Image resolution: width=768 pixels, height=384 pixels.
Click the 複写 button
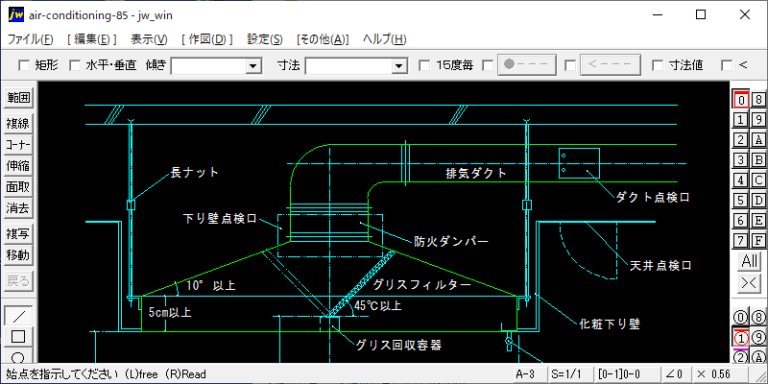point(18,234)
